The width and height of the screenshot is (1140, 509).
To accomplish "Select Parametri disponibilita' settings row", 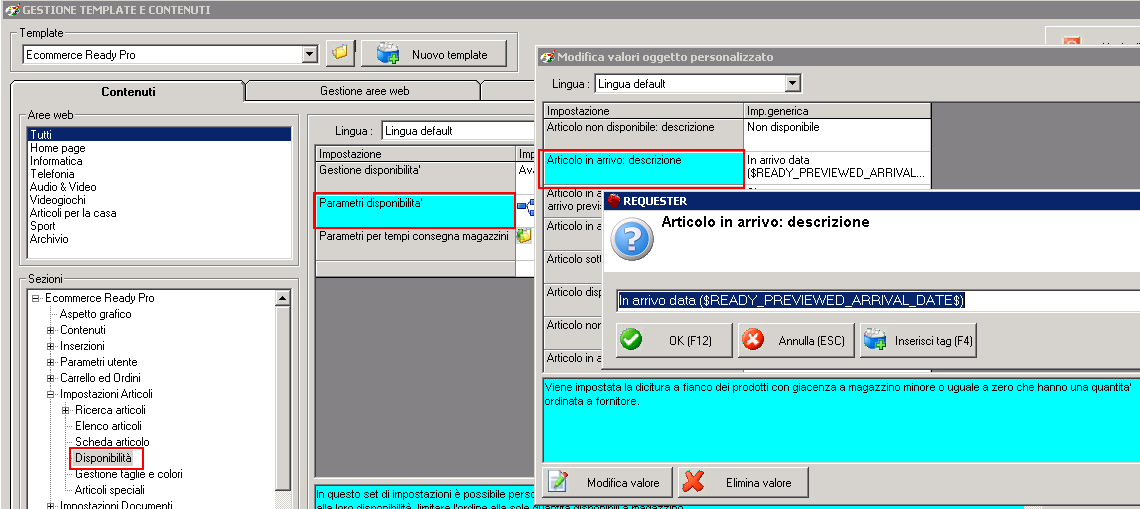I will [x=416, y=210].
